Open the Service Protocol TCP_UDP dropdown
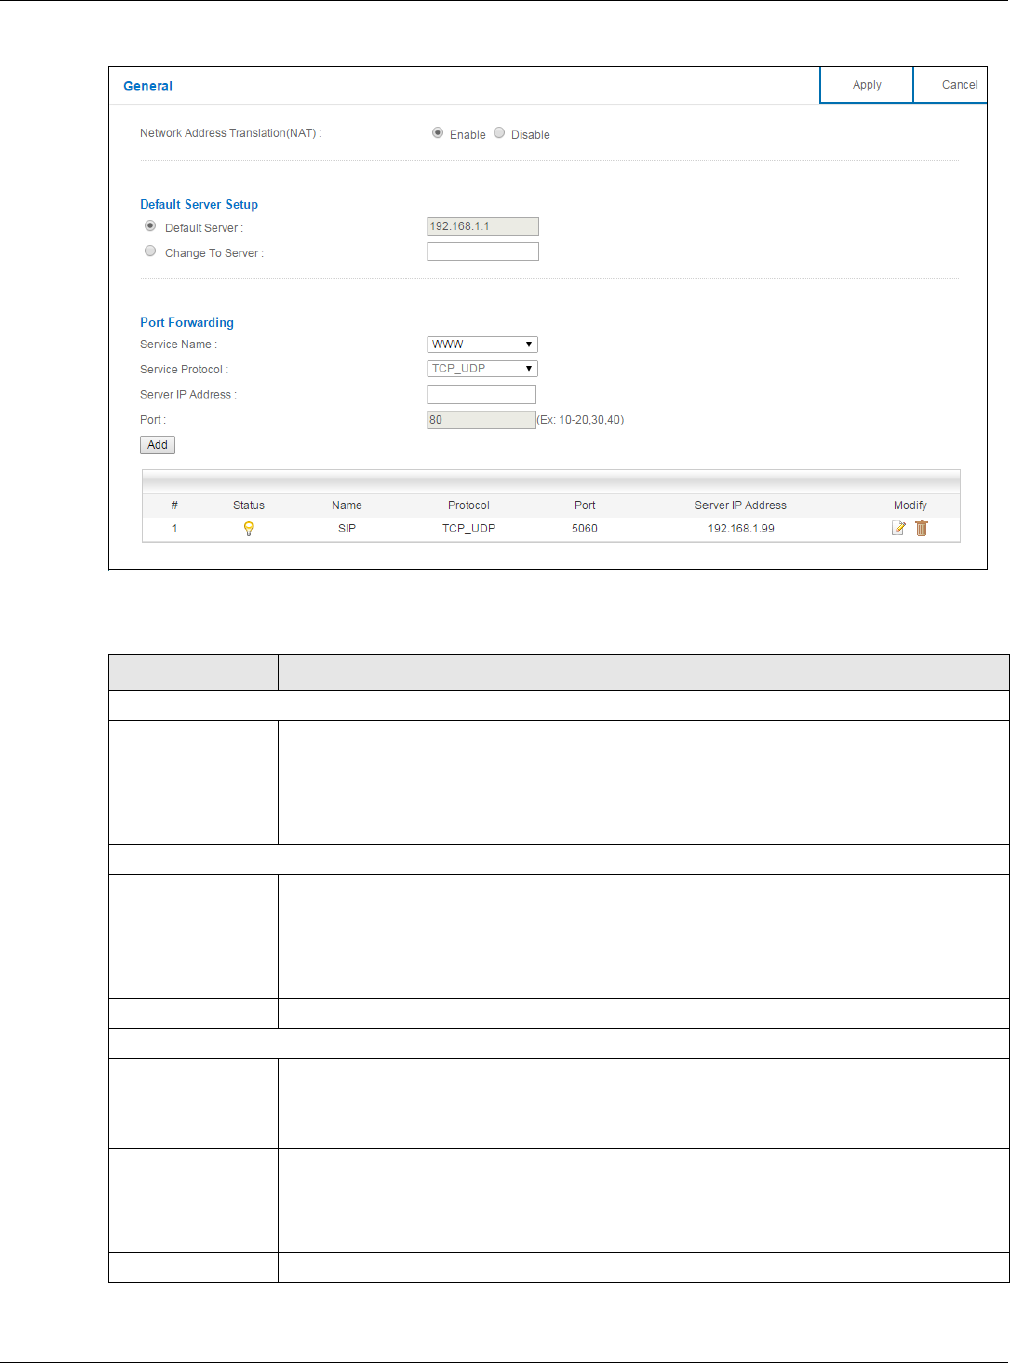1010x1363 pixels. click(482, 369)
